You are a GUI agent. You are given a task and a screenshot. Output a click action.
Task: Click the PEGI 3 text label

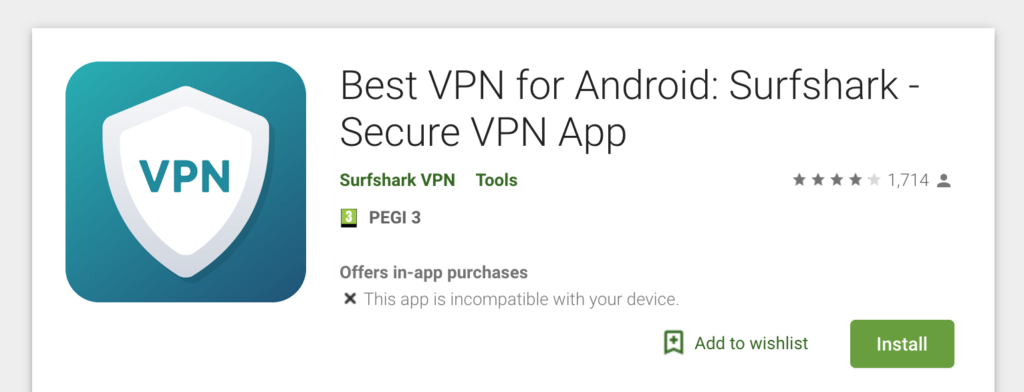[x=394, y=218]
